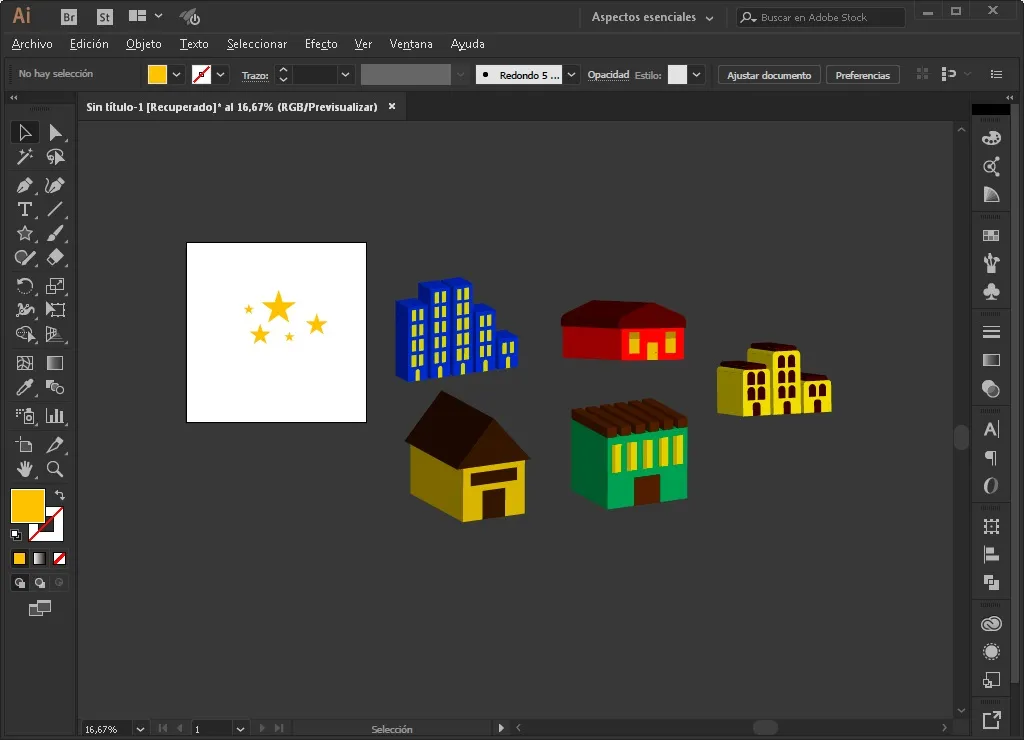Select the Width/Warp tool
The image size is (1024, 740).
[x=25, y=310]
